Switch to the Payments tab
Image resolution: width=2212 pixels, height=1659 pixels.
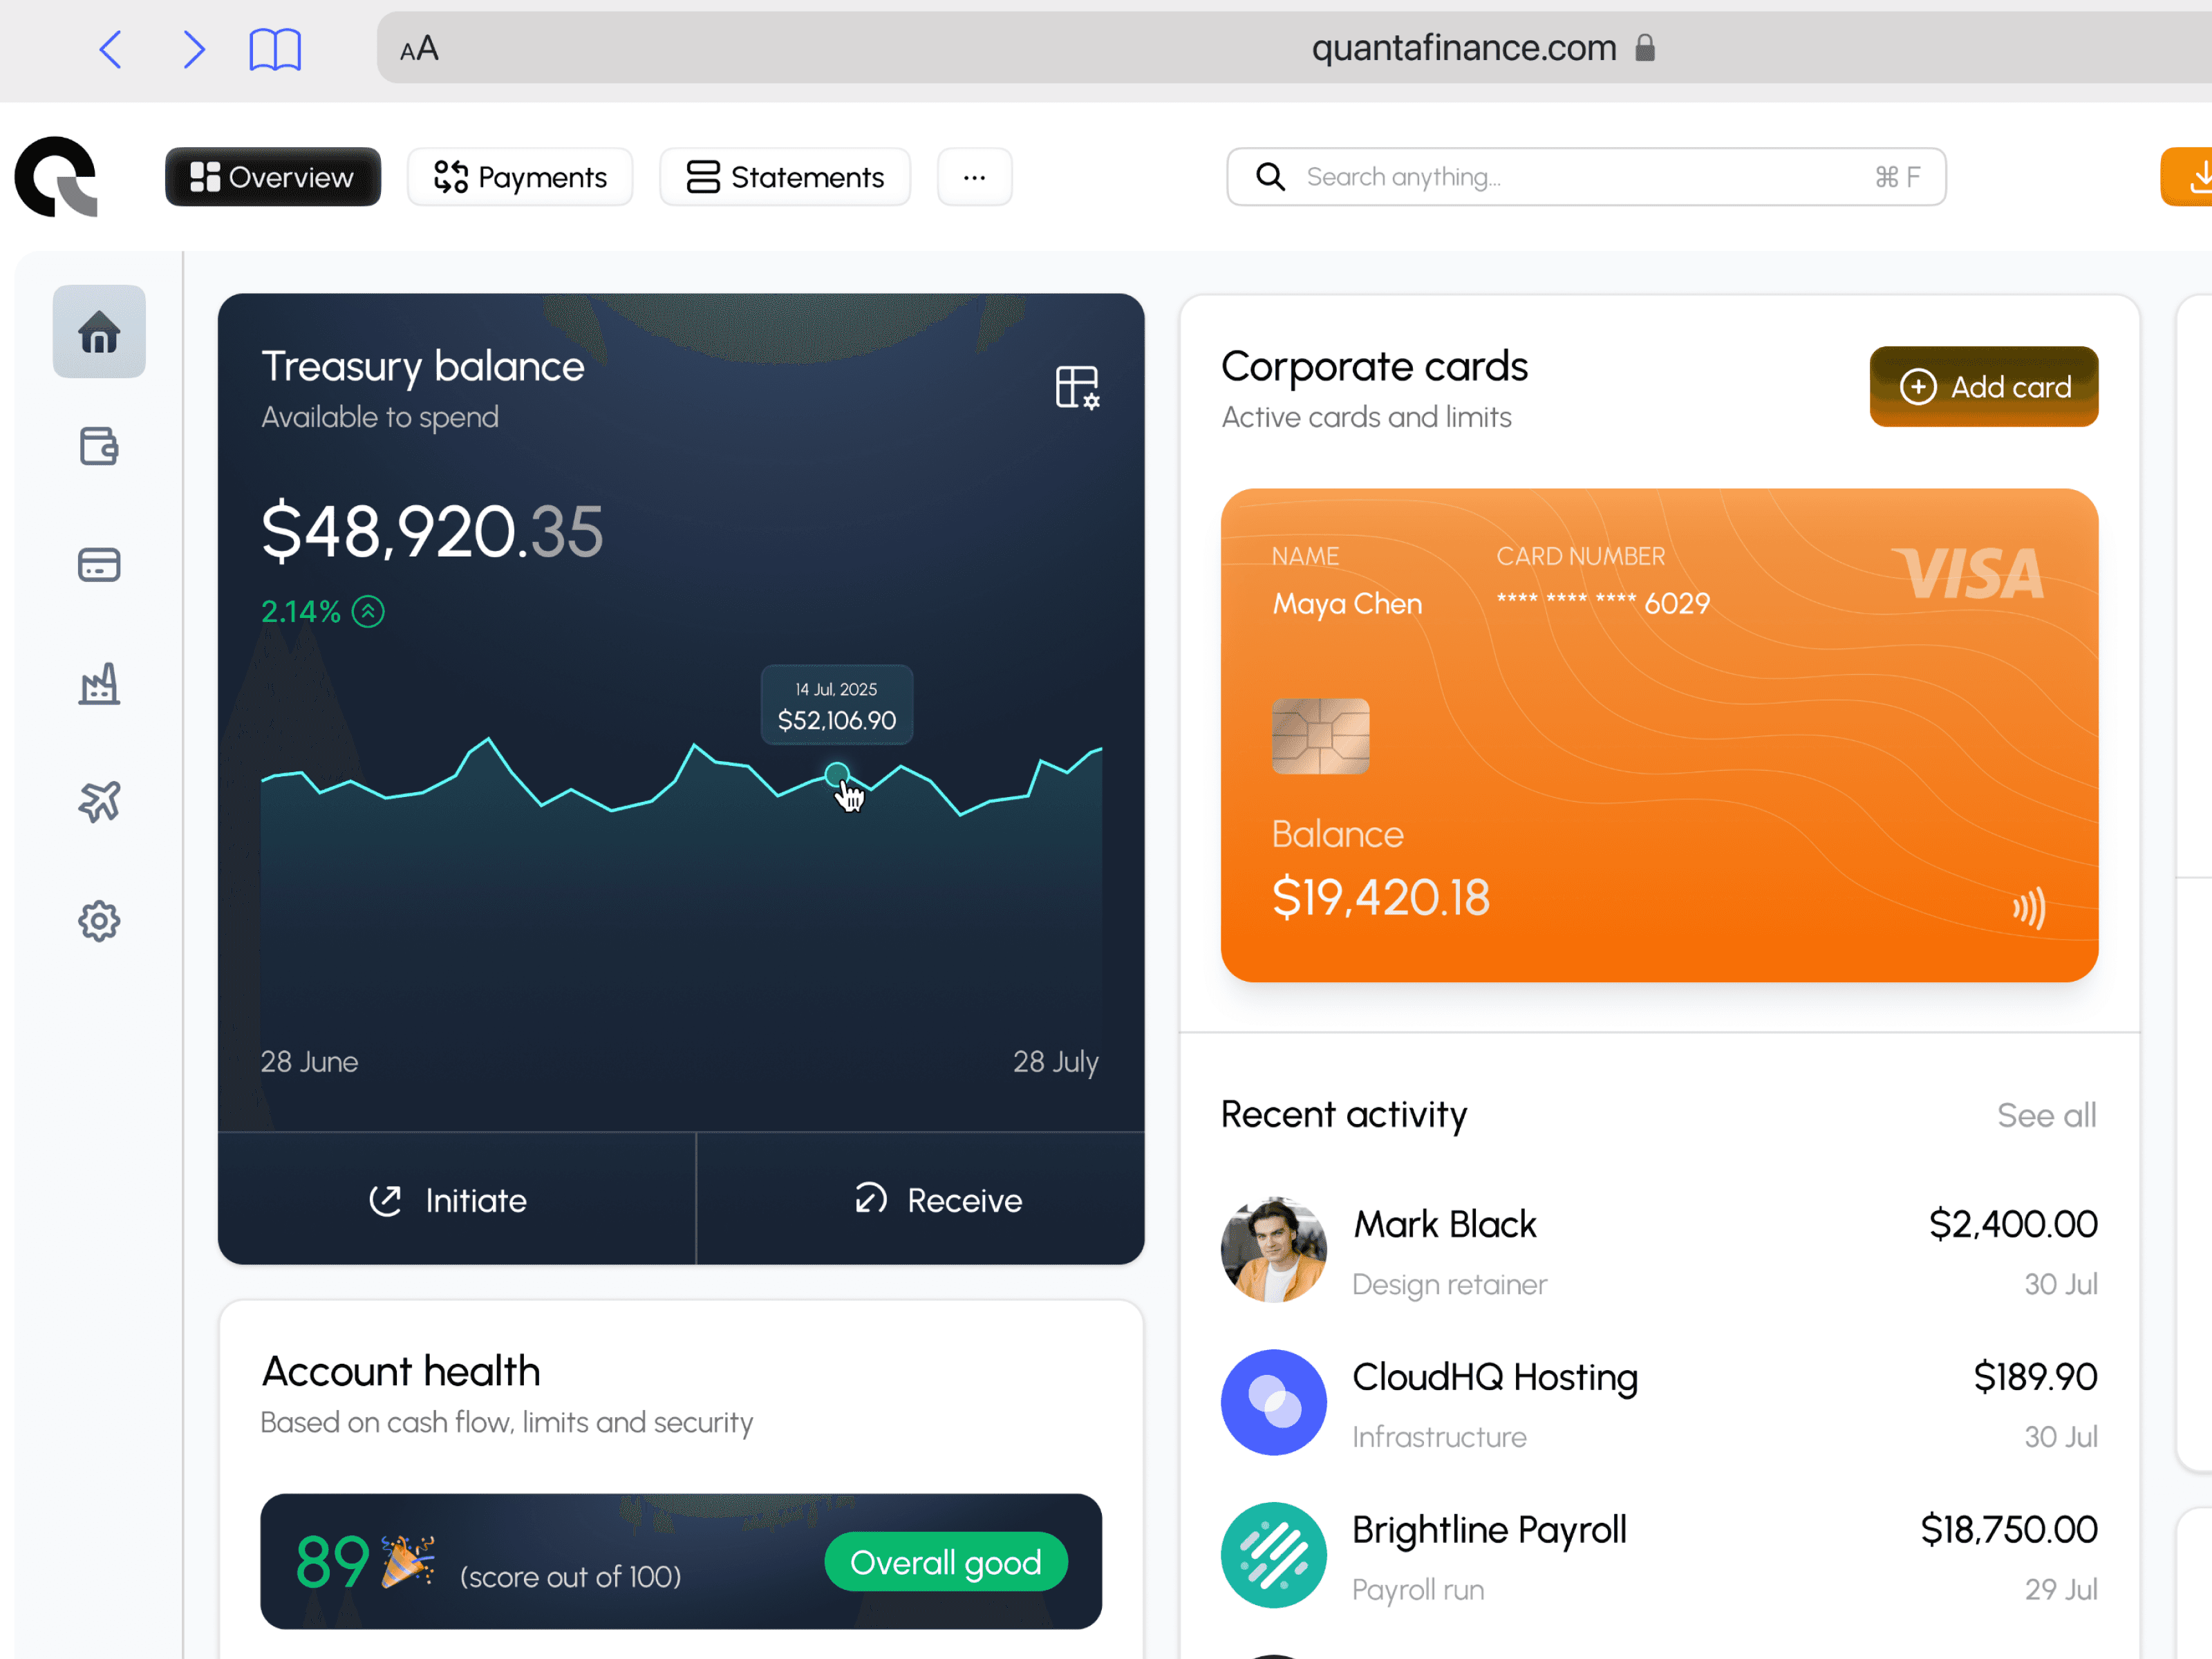pyautogui.click(x=520, y=177)
